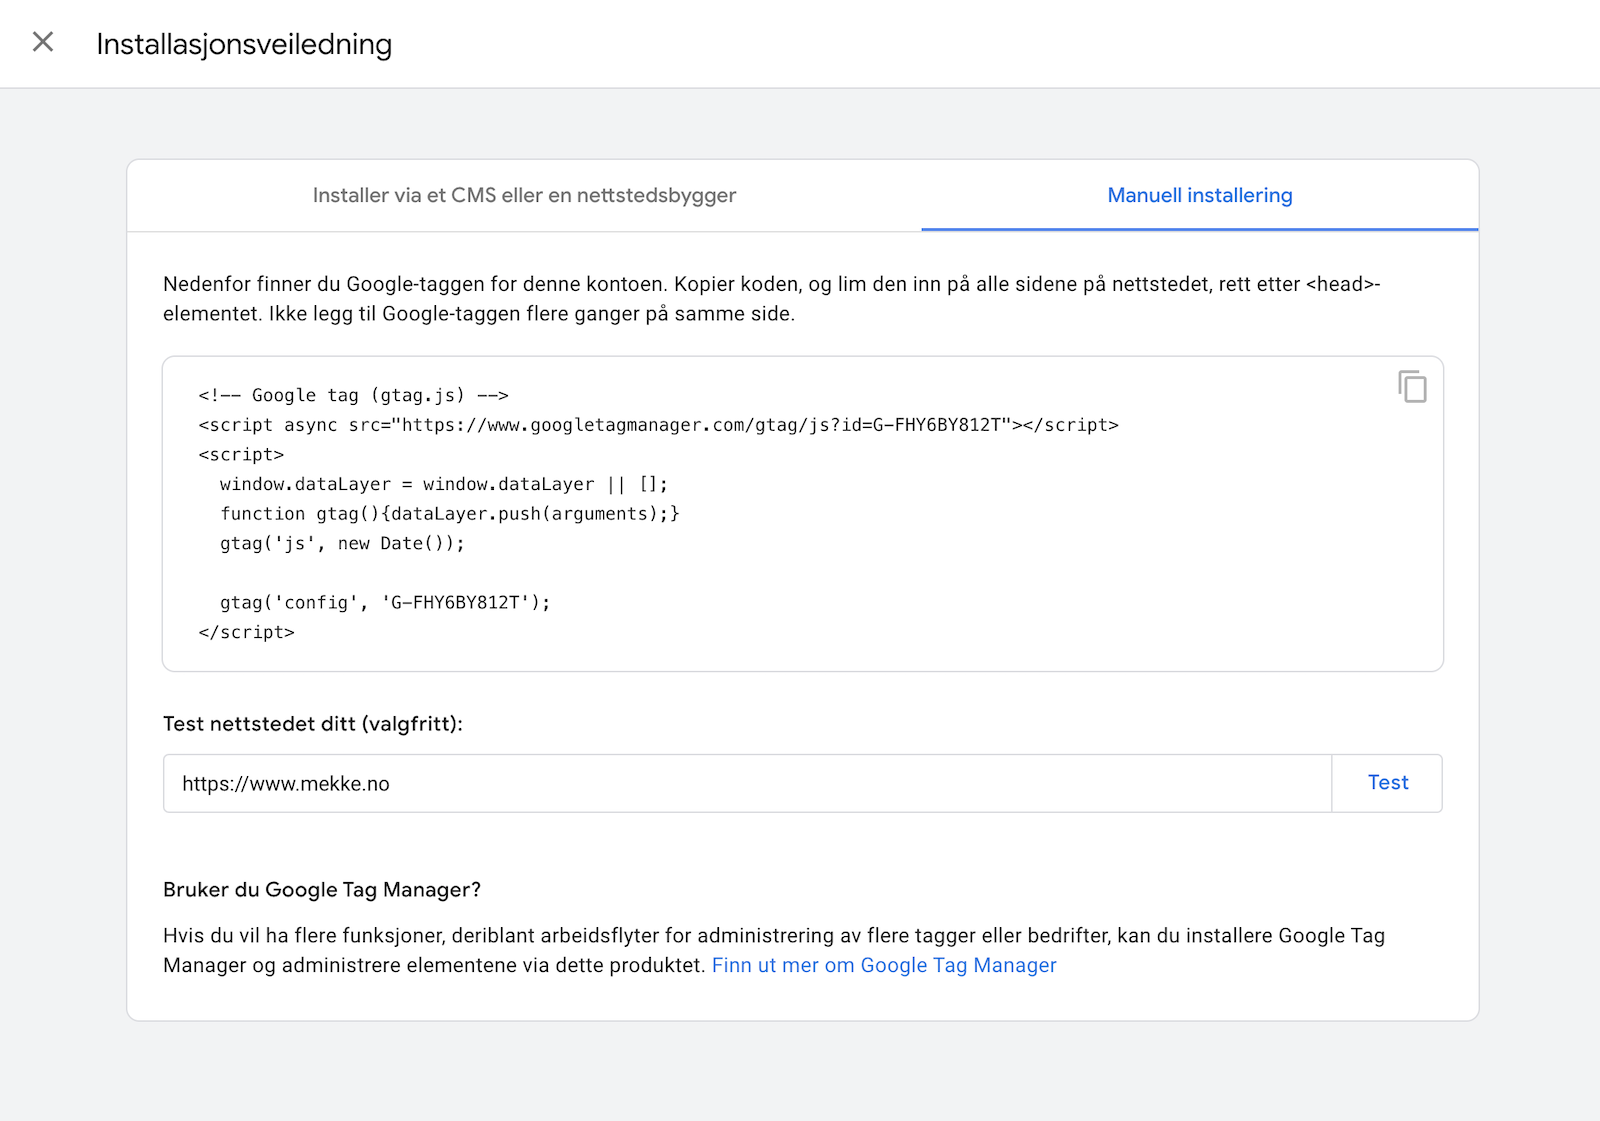Screen dimensions: 1600x1121
Task: Focus the website URL field showing https://www.mekke.no
Action: click(x=748, y=783)
